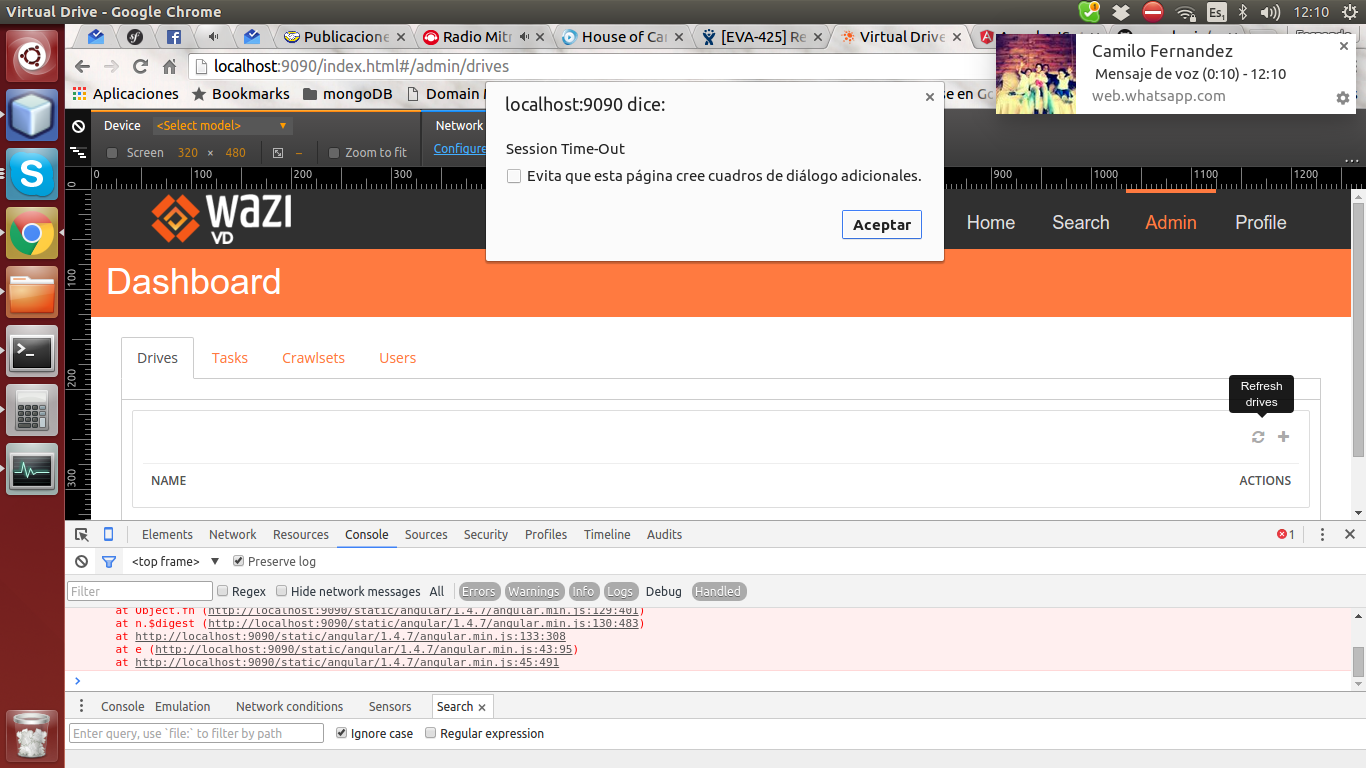This screenshot has height=768, width=1366.
Task: Click the refresh drives icon
Action: pos(1258,437)
